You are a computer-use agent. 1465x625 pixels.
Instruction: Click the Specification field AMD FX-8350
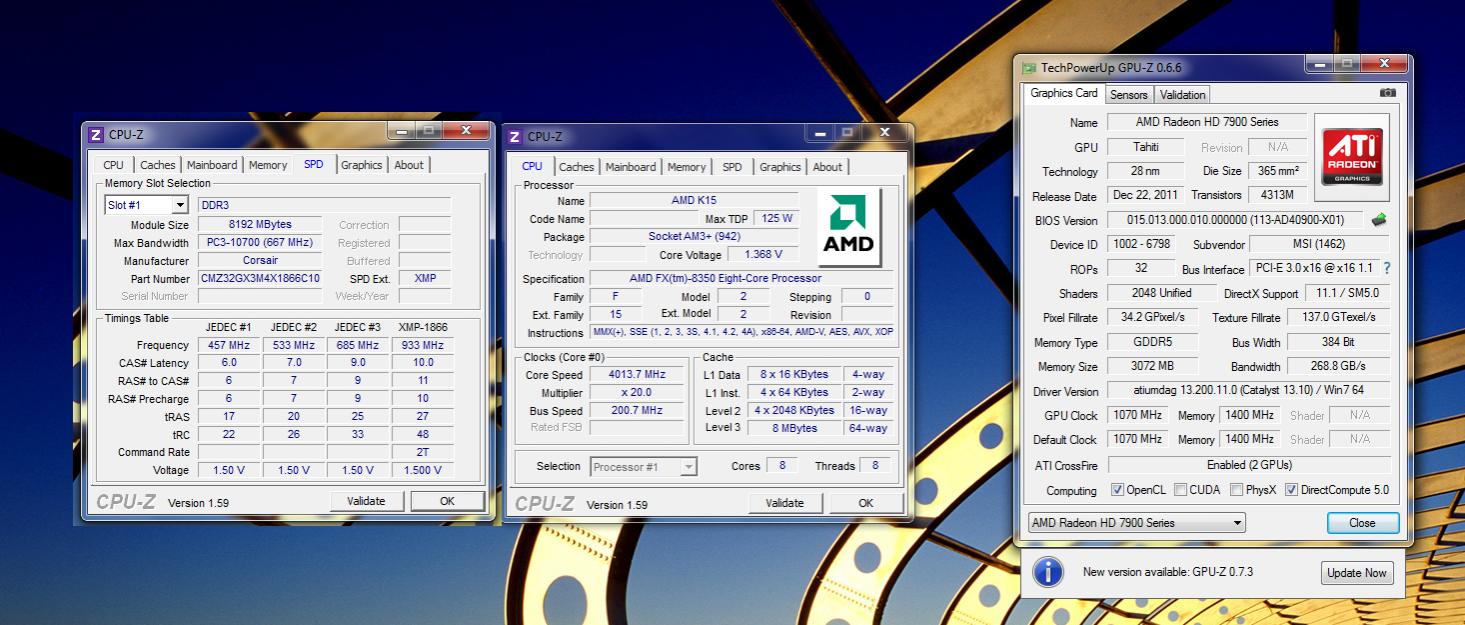point(742,279)
